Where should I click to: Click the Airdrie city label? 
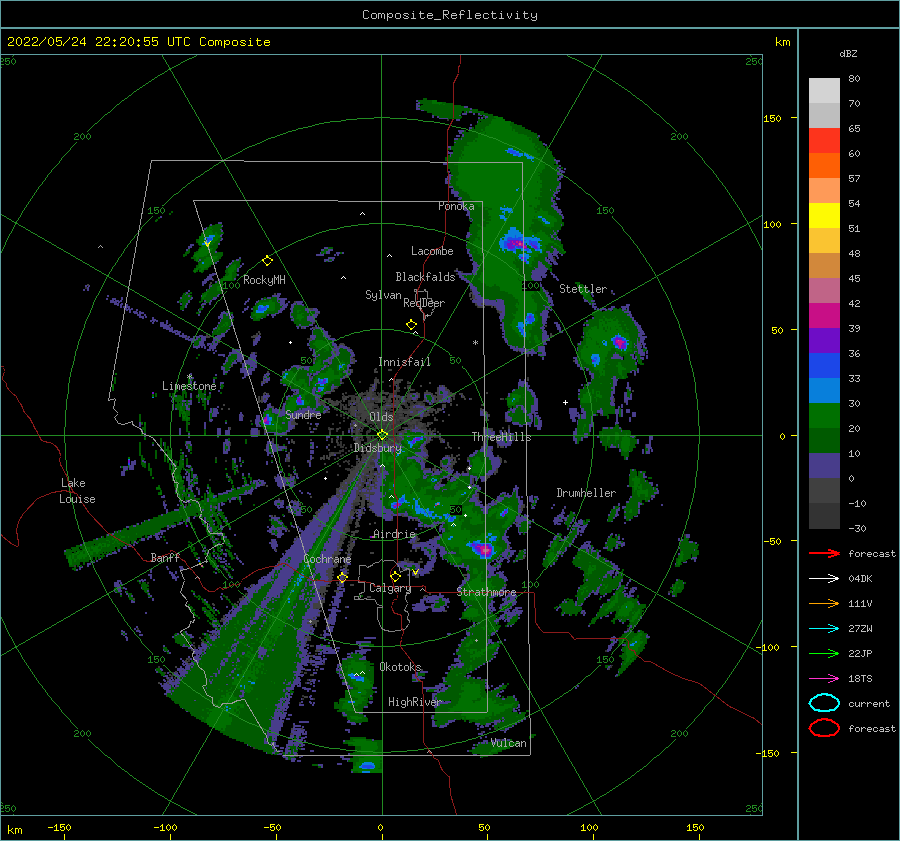point(394,534)
